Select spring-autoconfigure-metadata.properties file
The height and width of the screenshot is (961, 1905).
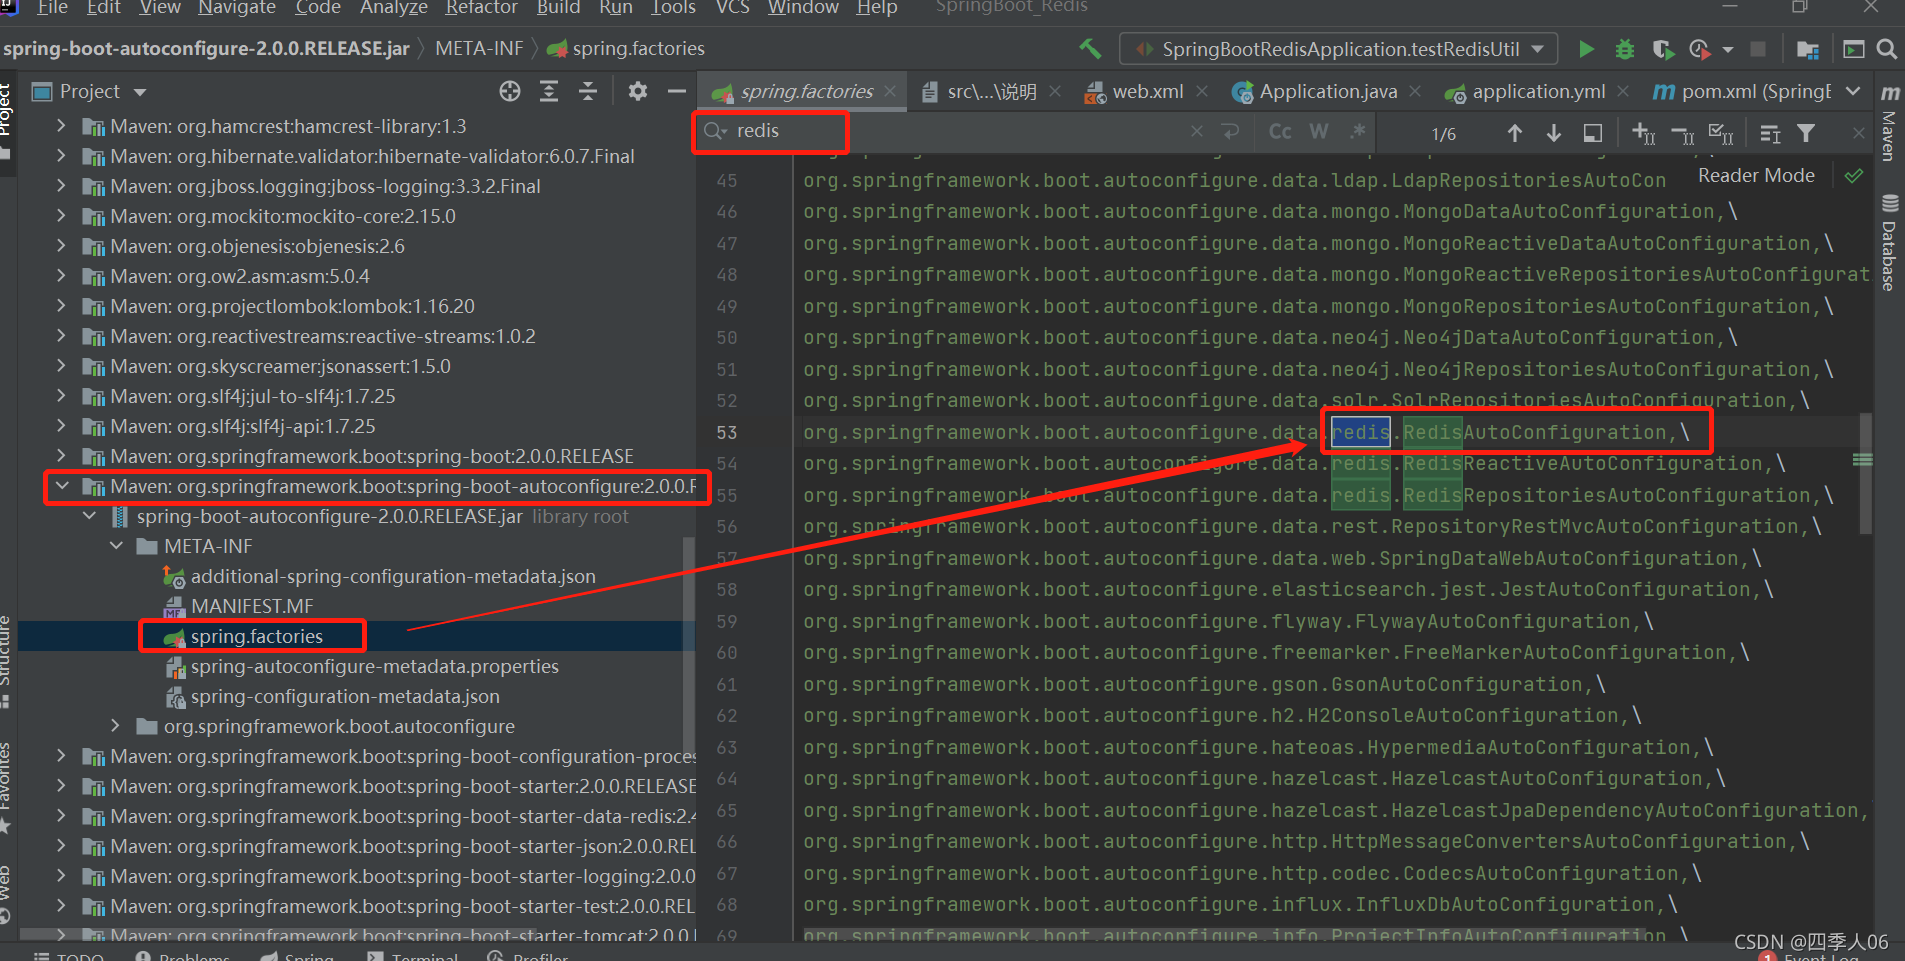click(x=374, y=666)
